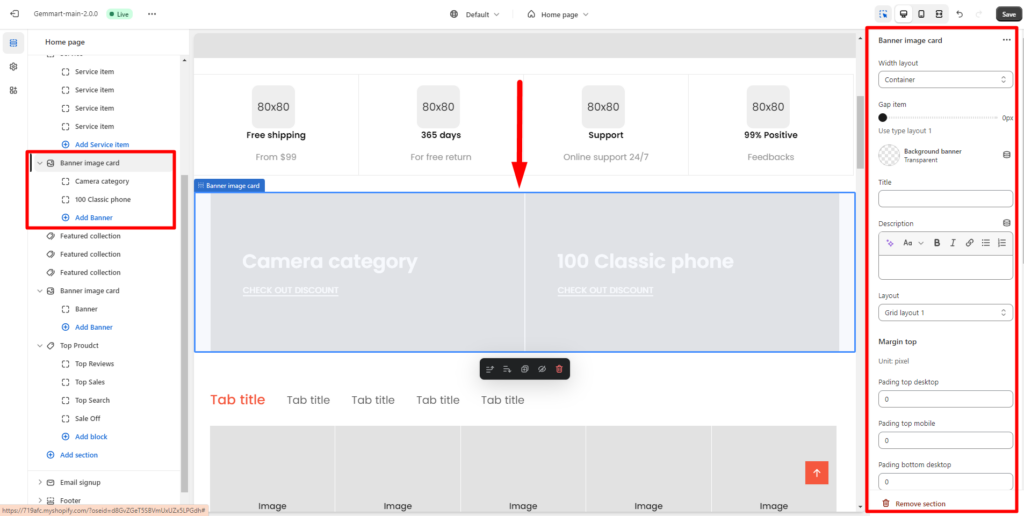Click the Gap item slider handle
1024x516 pixels.
[882, 118]
